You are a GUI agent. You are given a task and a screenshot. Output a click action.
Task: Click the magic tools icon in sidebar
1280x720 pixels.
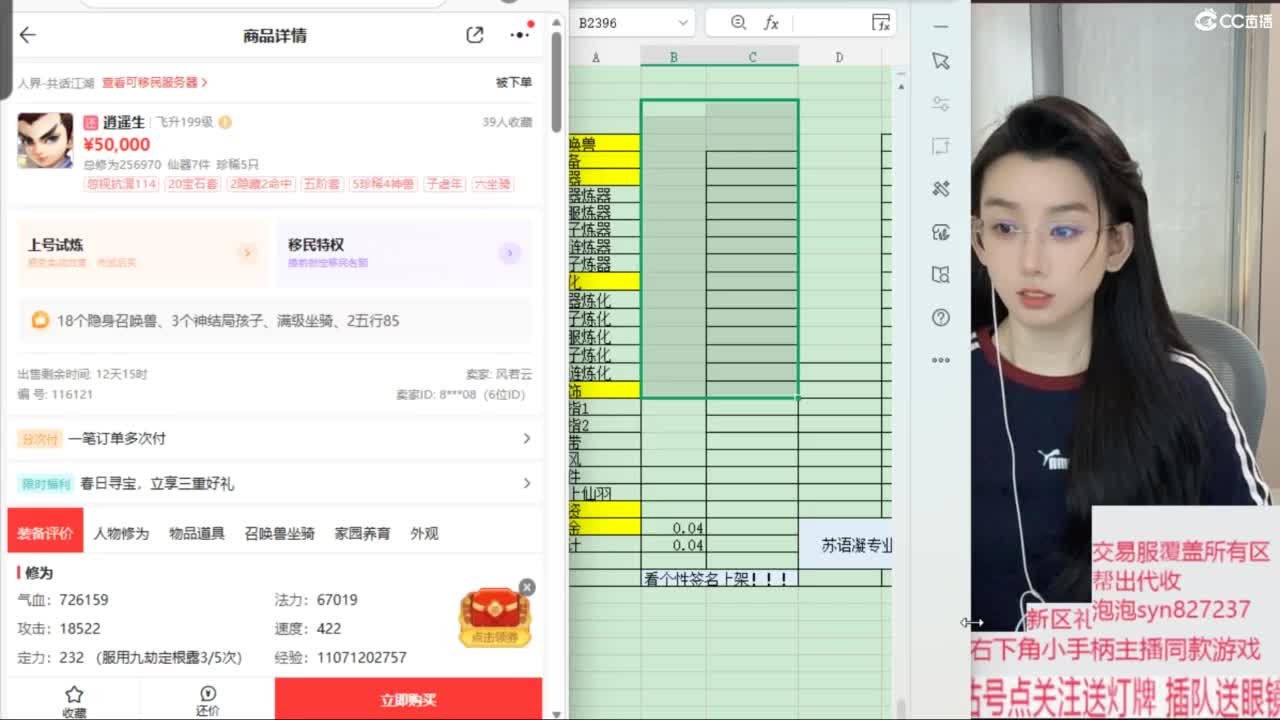(x=940, y=188)
